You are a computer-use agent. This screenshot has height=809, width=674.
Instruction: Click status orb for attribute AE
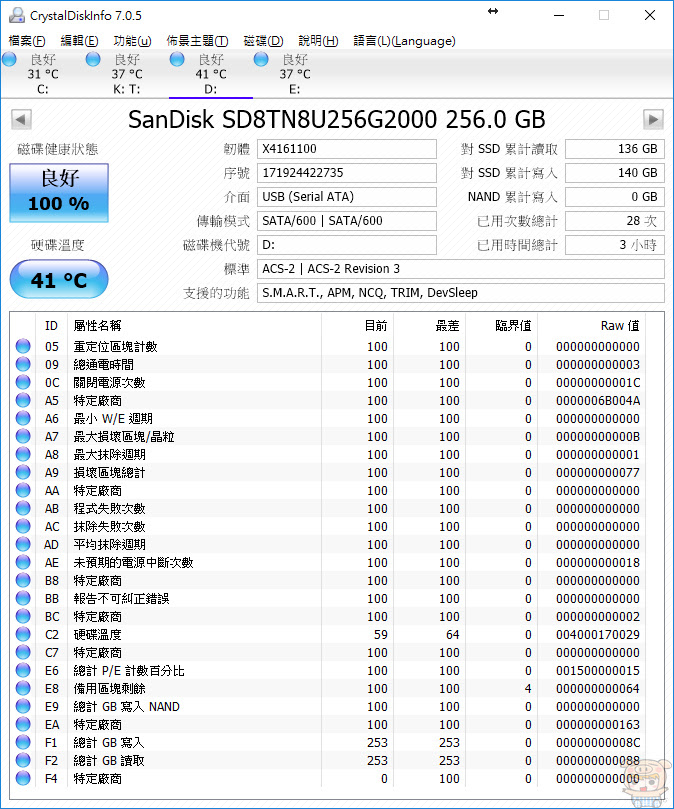click(x=23, y=562)
